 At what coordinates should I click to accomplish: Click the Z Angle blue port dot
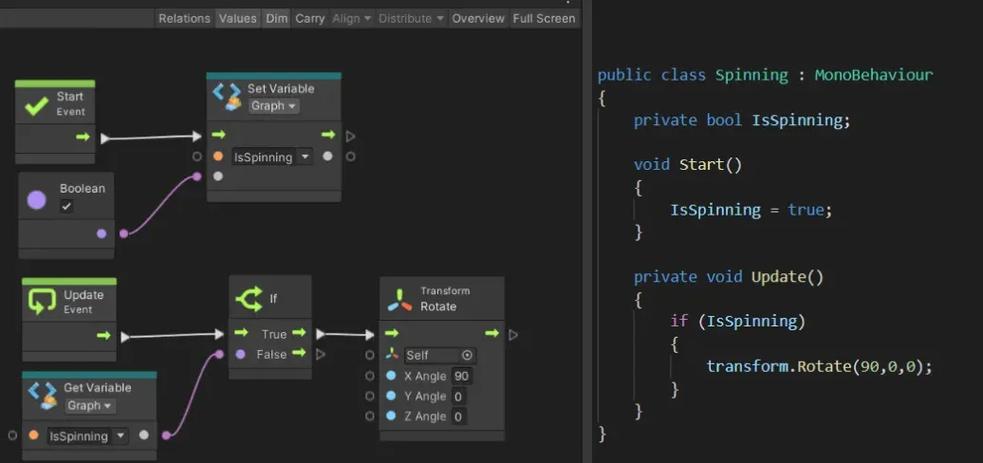[x=391, y=415]
